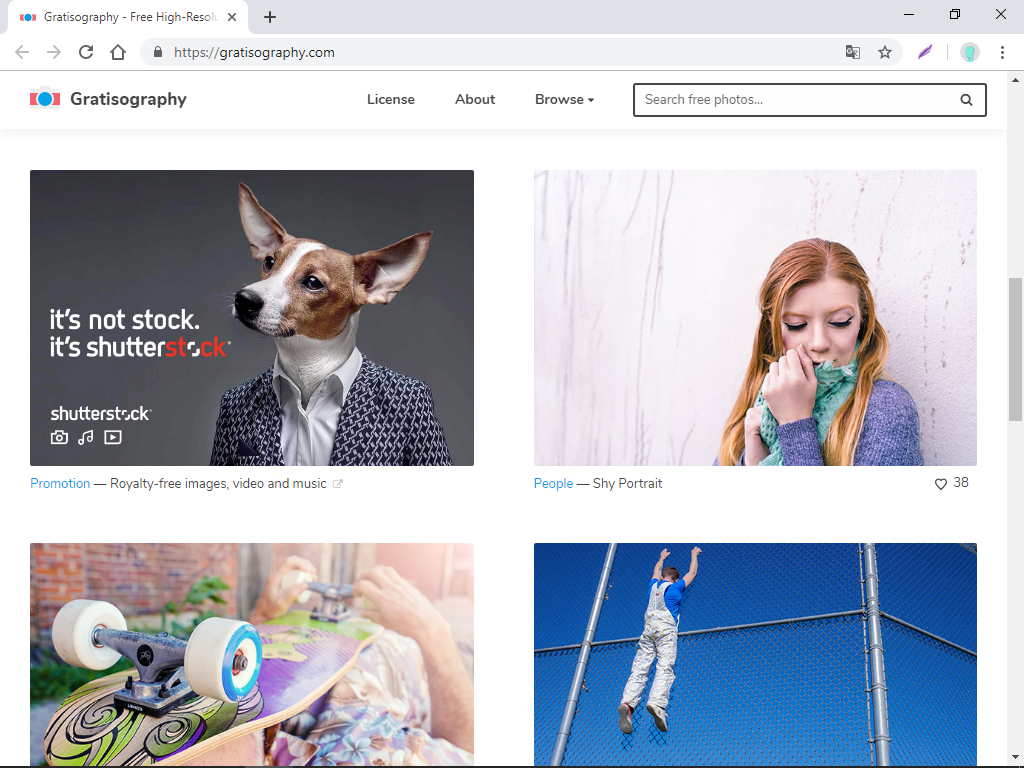Open the About page
The height and width of the screenshot is (768, 1024).
475,99
